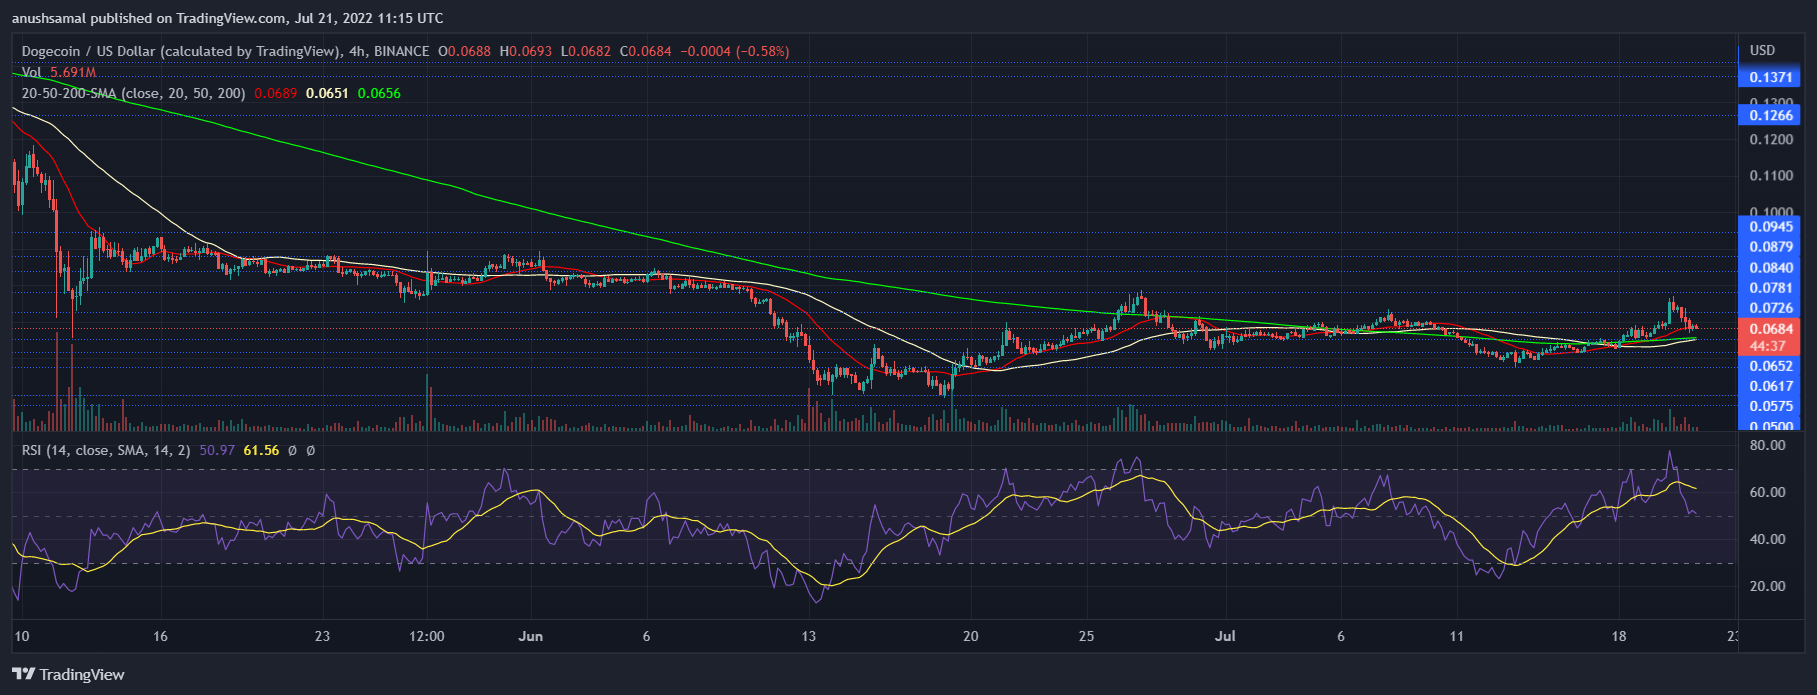Click the 80.00 level on RSI scale
The width and height of the screenshot is (1817, 695).
(x=1769, y=445)
